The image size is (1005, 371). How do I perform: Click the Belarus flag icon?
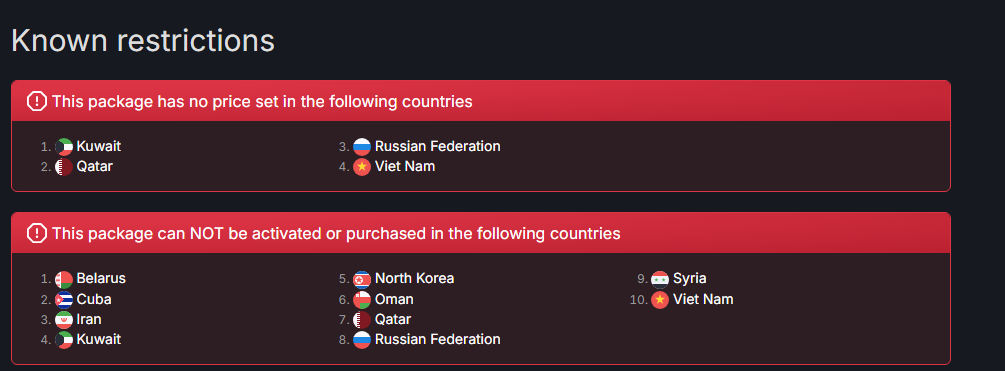[x=64, y=279]
